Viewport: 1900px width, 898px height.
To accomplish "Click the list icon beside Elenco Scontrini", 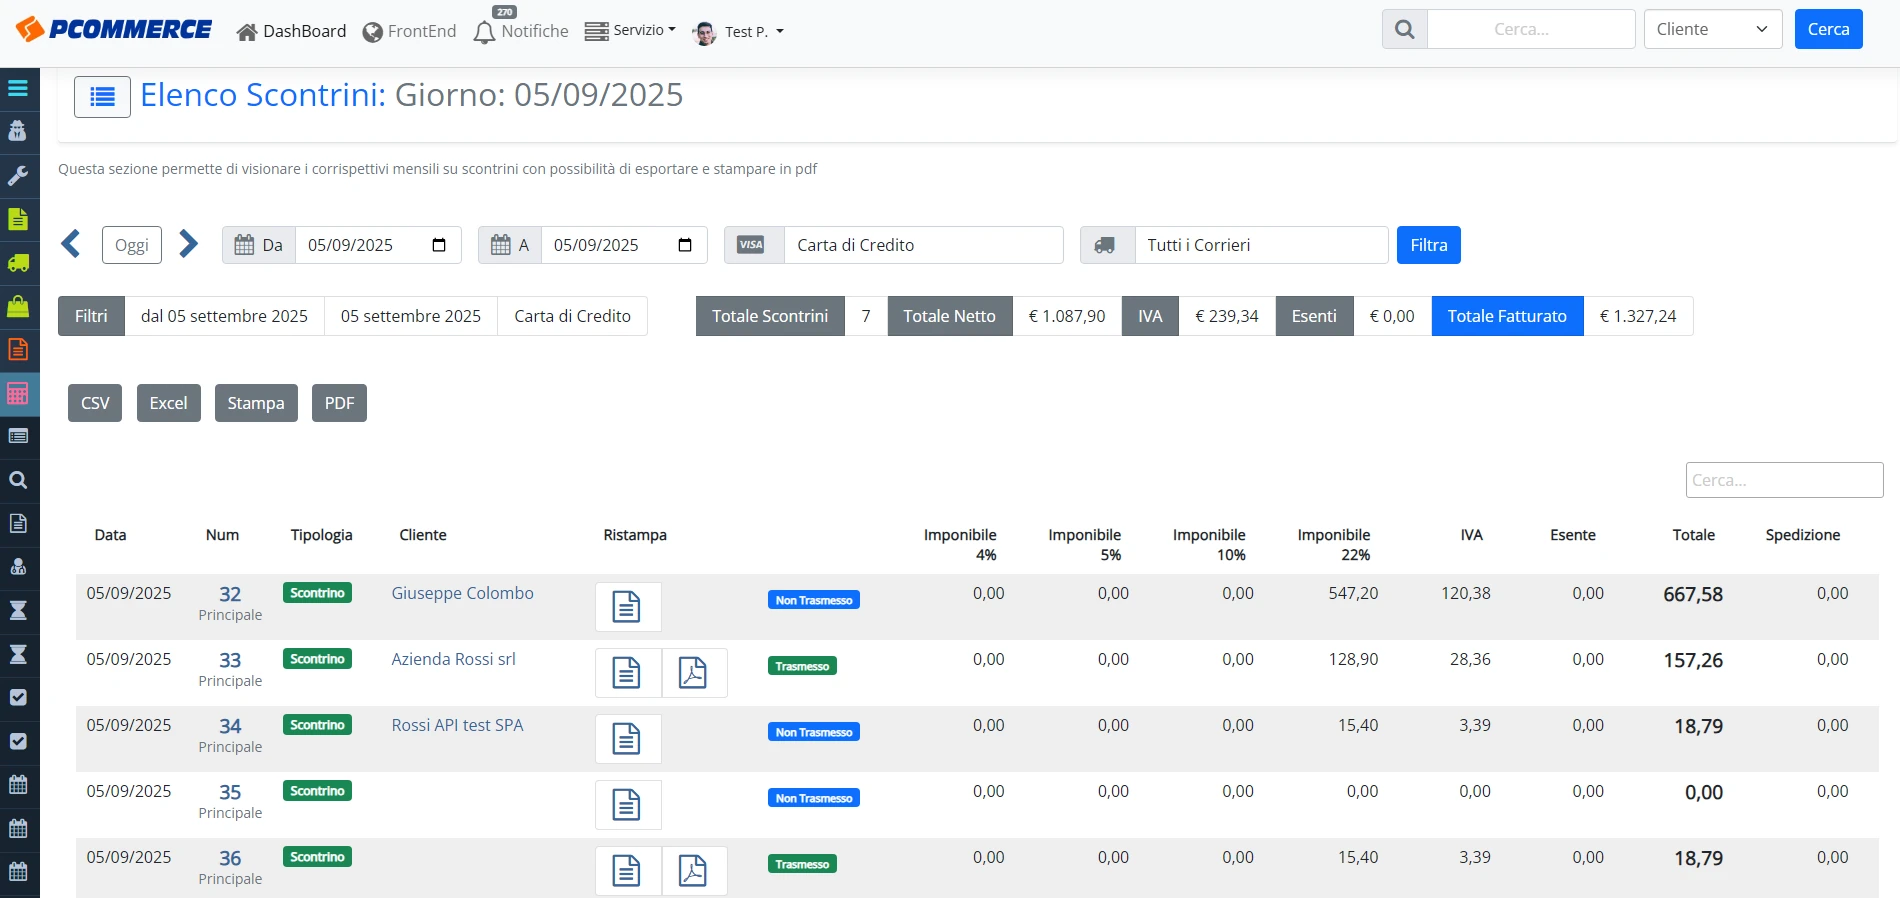I will 102,97.
